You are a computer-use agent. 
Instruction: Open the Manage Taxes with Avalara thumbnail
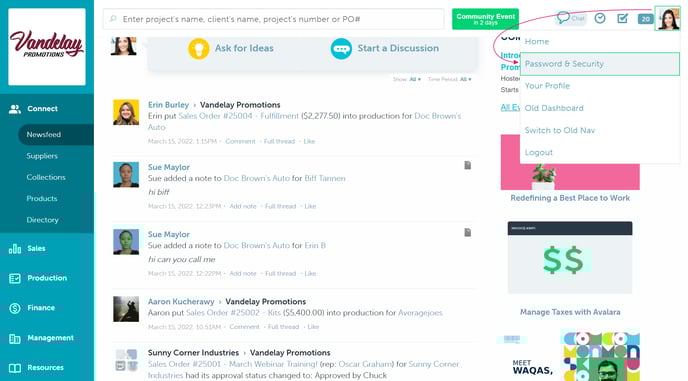[570, 257]
